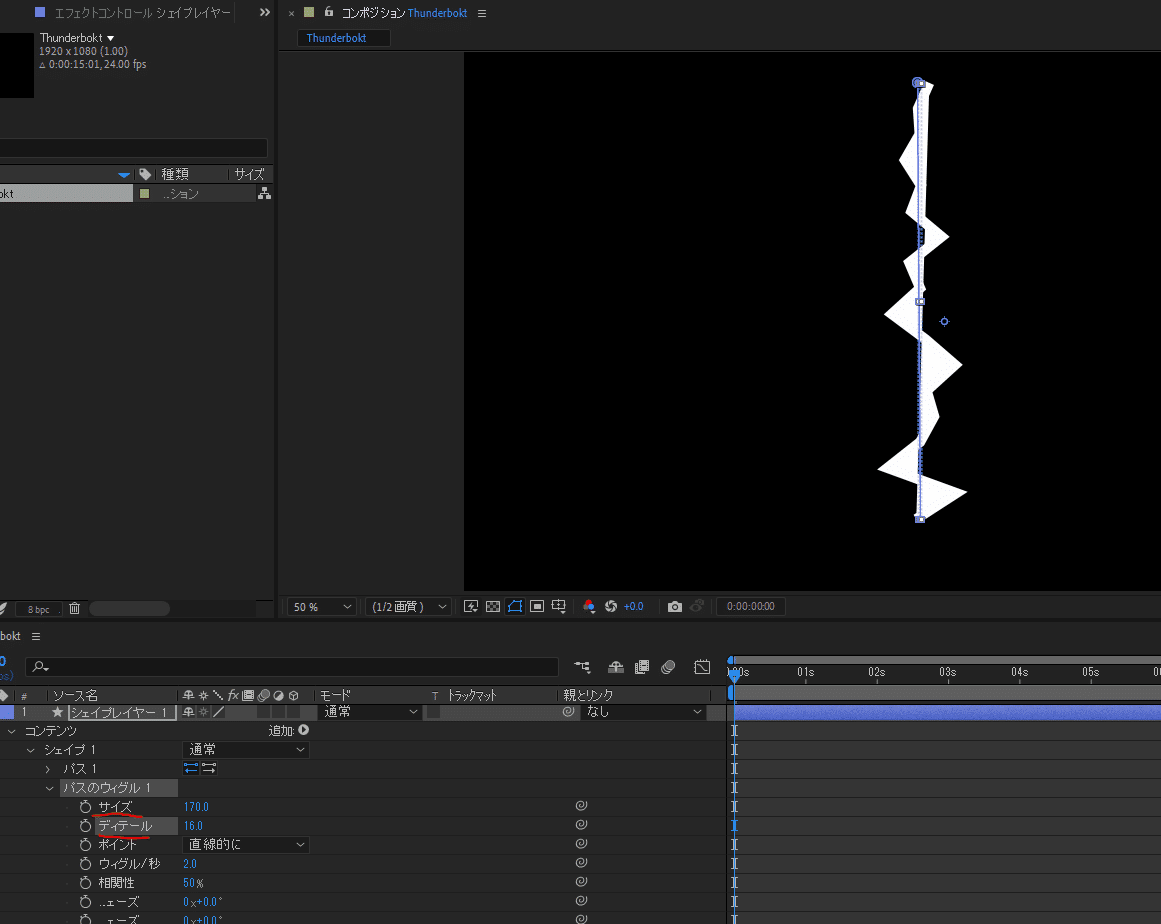Click the サイズ value 170.0

(x=196, y=807)
